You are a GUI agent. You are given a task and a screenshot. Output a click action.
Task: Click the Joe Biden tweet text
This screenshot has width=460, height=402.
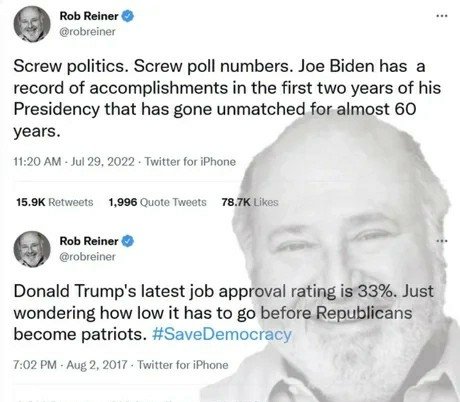tap(227, 99)
